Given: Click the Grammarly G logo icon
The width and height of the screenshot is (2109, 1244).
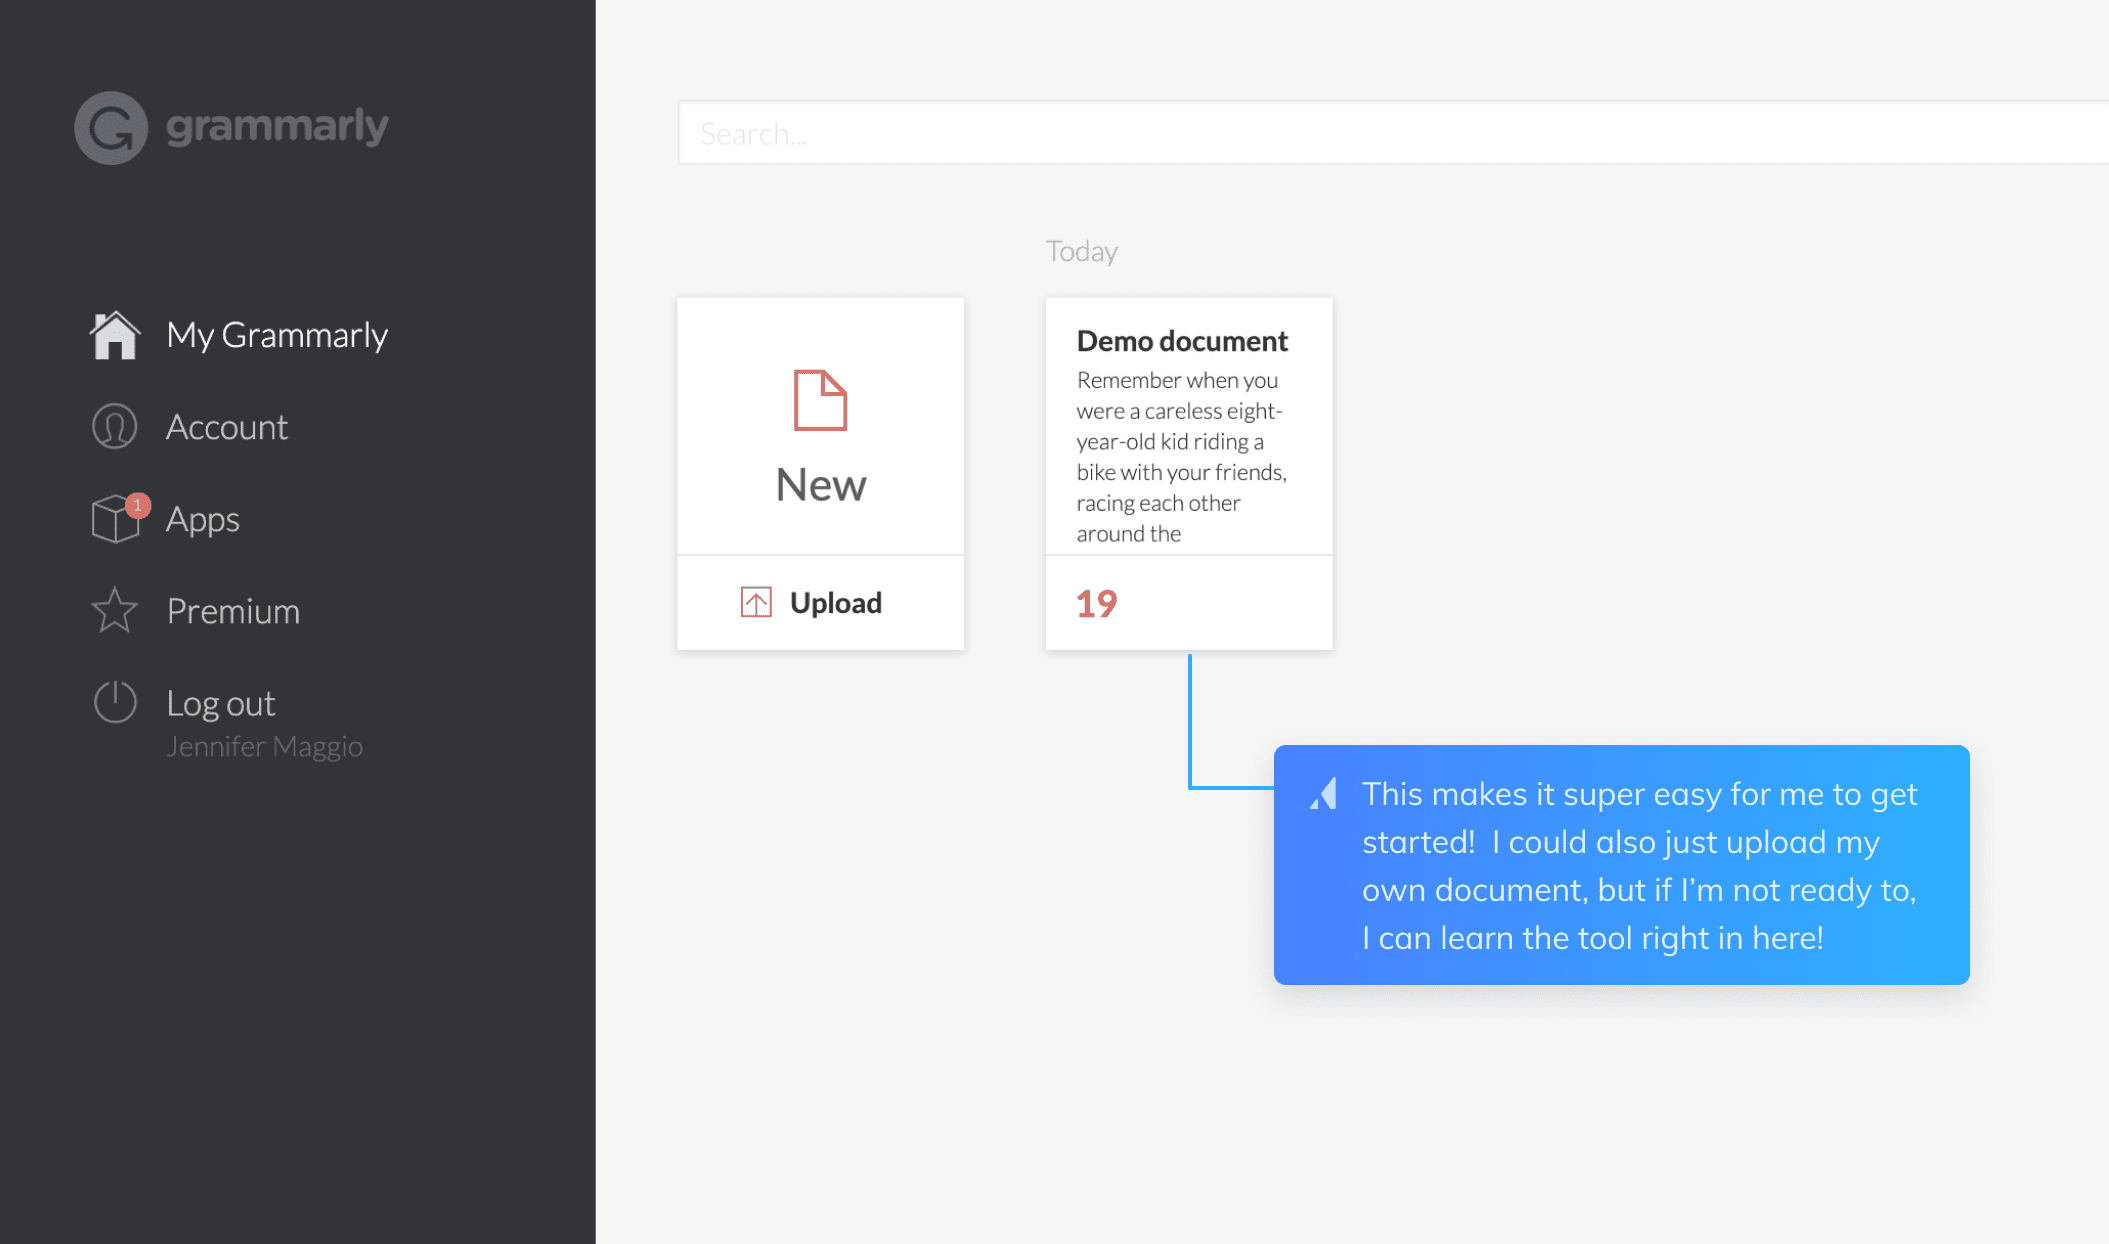Looking at the screenshot, I should 111,128.
